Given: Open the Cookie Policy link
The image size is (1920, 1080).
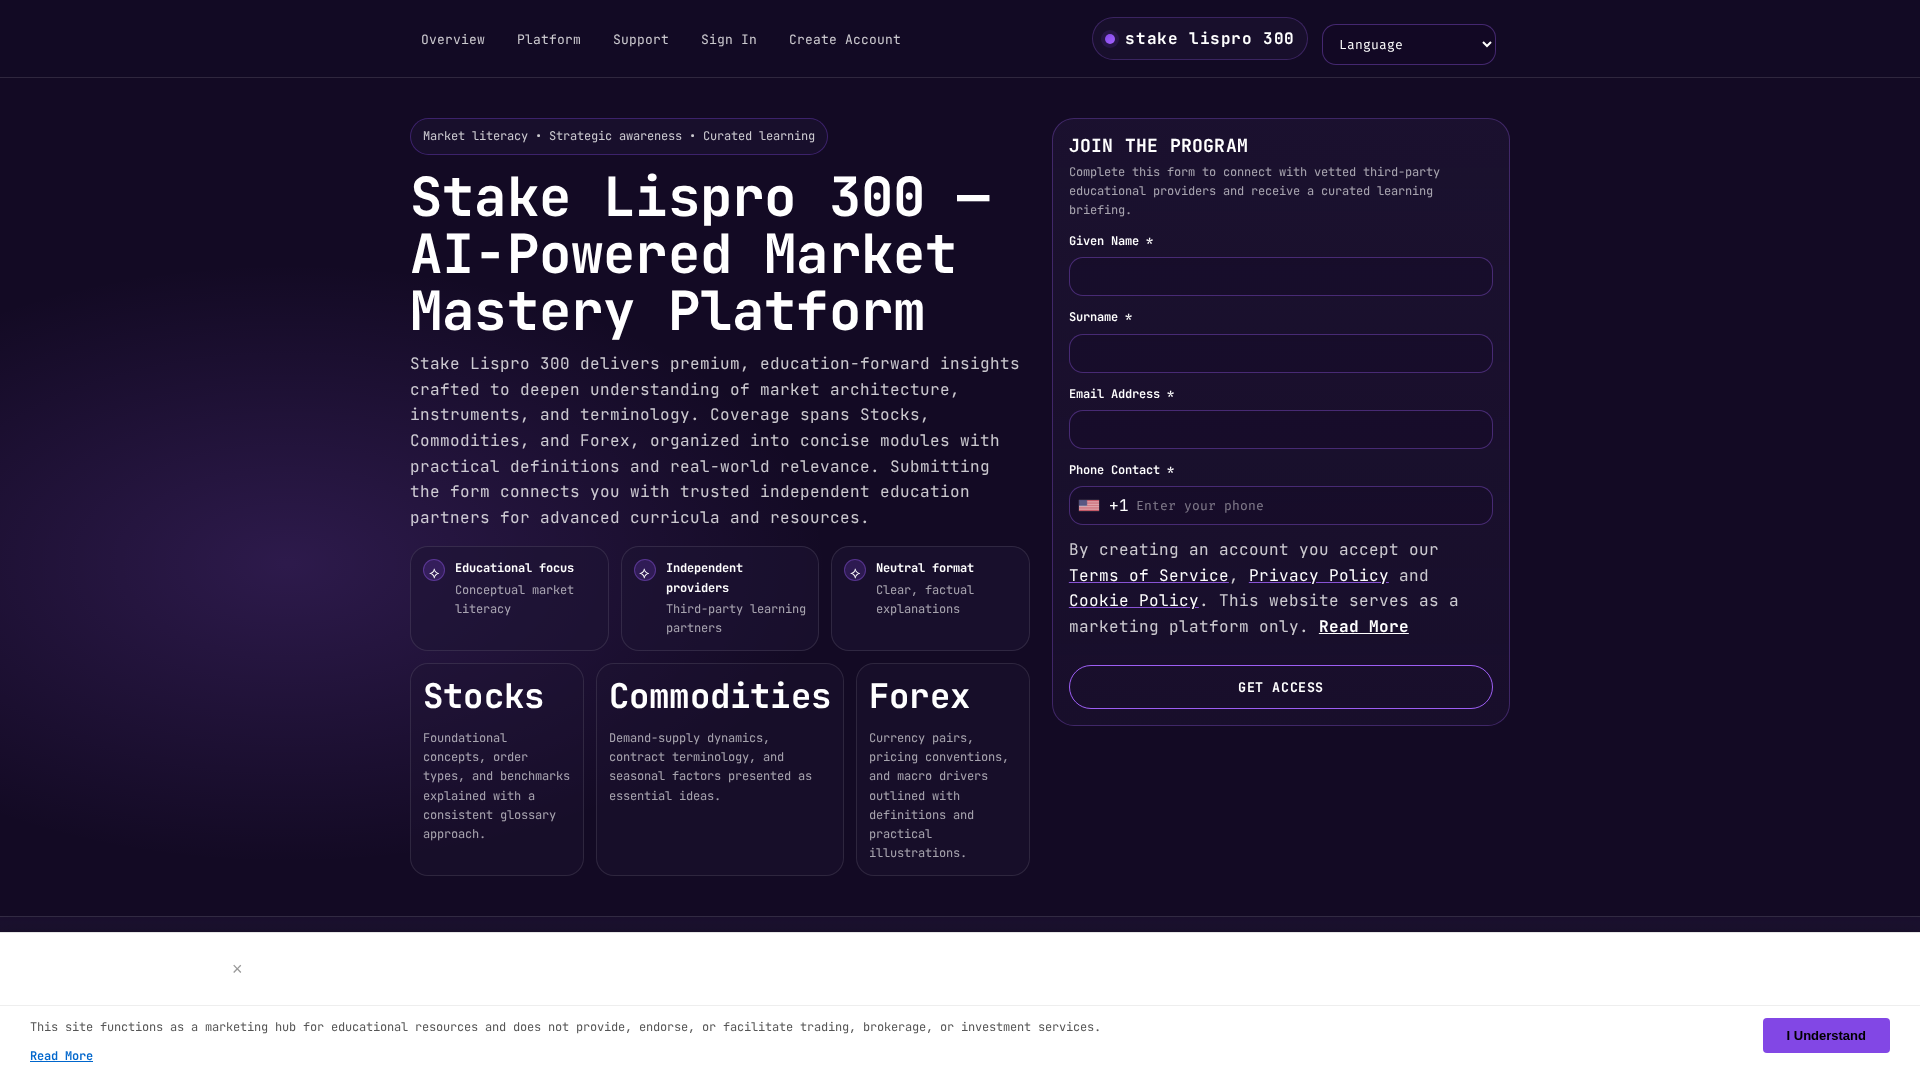Looking at the screenshot, I should coord(1133,601).
